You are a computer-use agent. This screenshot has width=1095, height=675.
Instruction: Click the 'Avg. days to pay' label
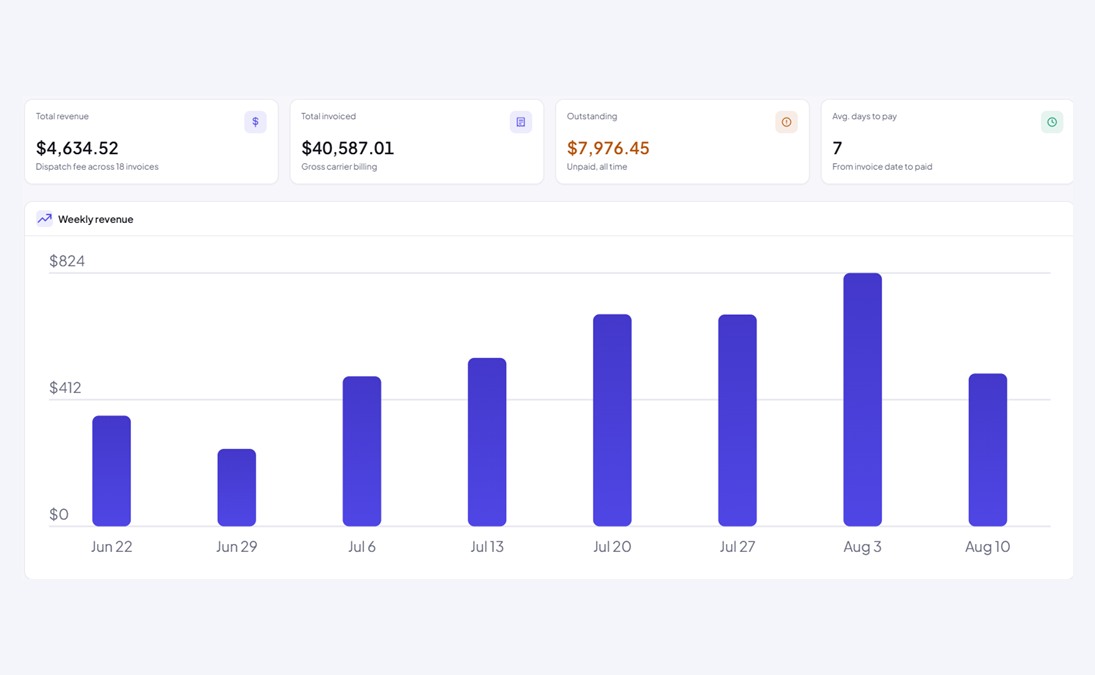point(864,117)
